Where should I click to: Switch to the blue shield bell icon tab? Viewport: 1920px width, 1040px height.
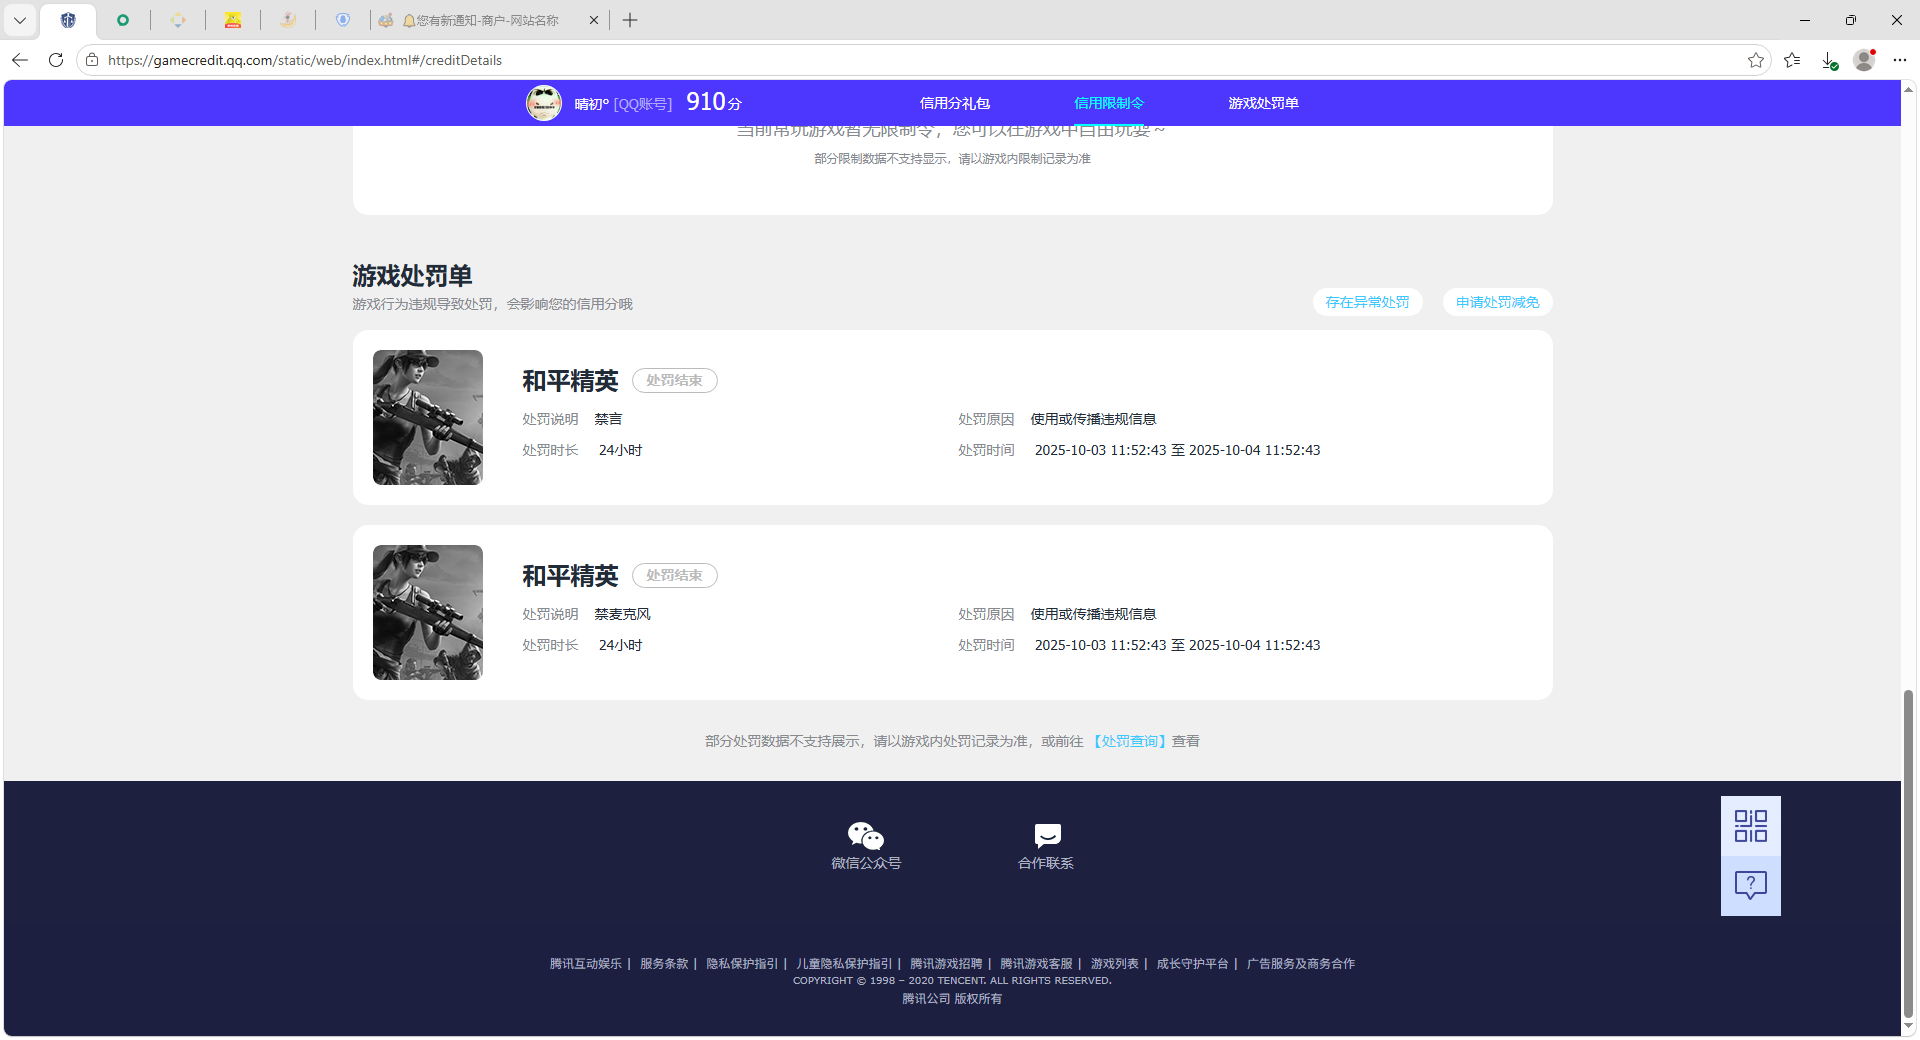click(343, 20)
